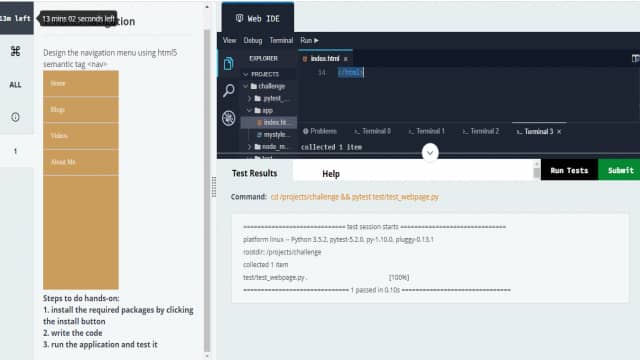Image resolution: width=640 pixels, height=360 pixels.
Task: Open the Debug menu
Action: point(253,40)
